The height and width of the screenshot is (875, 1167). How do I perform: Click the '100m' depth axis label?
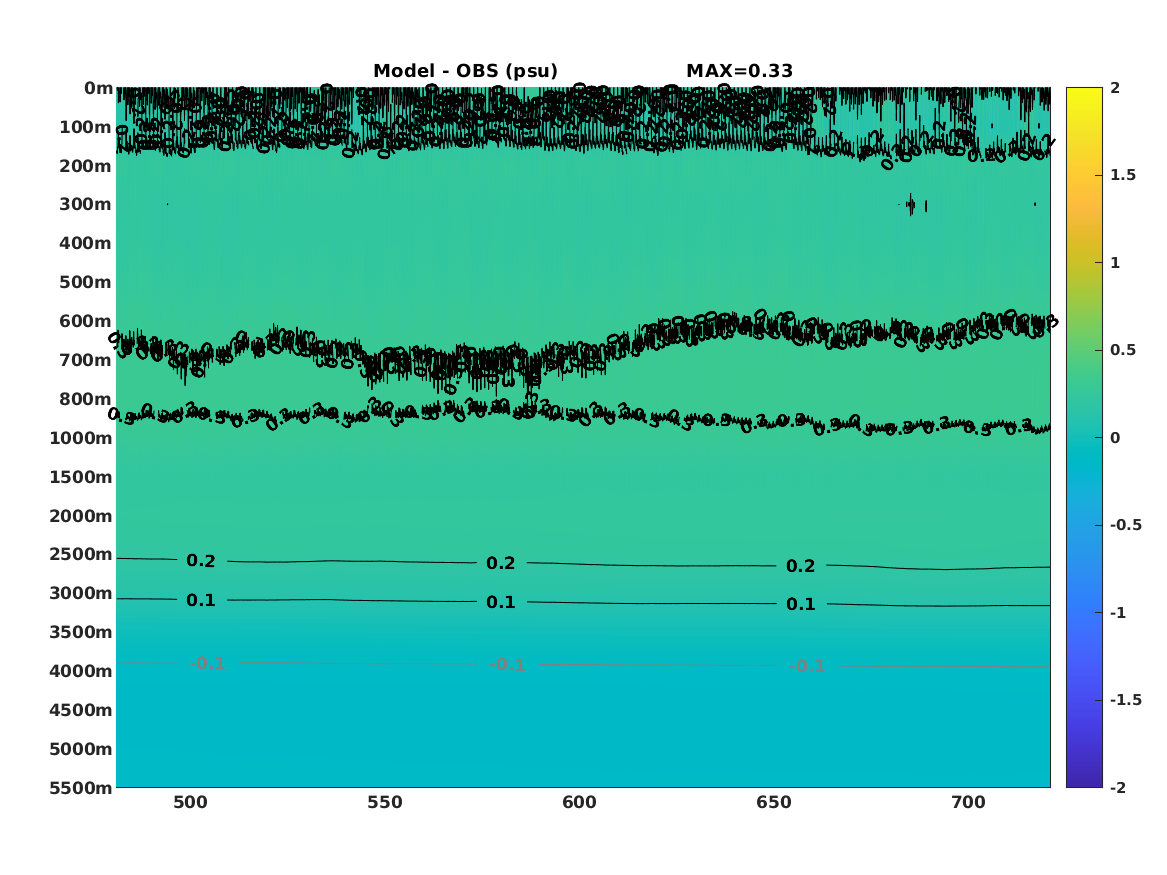click(x=86, y=127)
